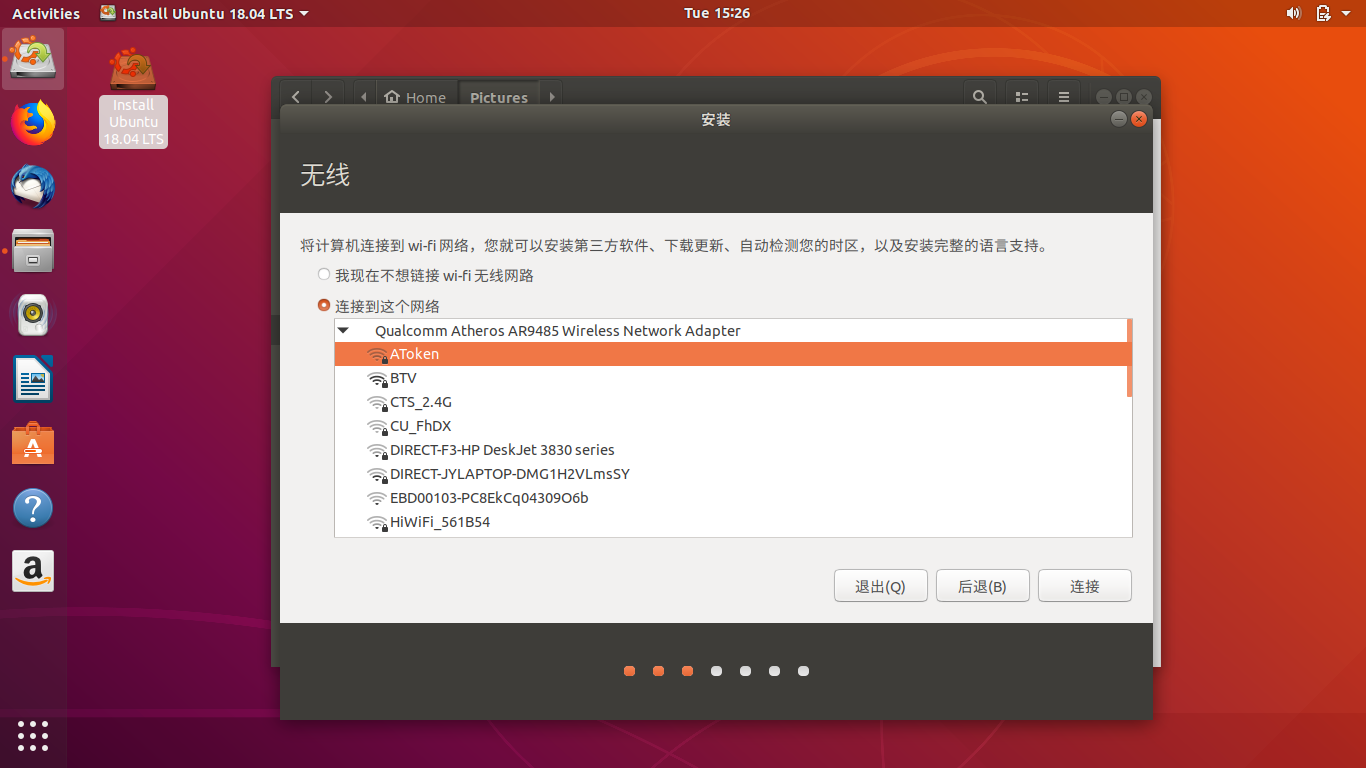Image resolution: width=1366 pixels, height=768 pixels.
Task: Select the BTV network
Action: point(732,378)
